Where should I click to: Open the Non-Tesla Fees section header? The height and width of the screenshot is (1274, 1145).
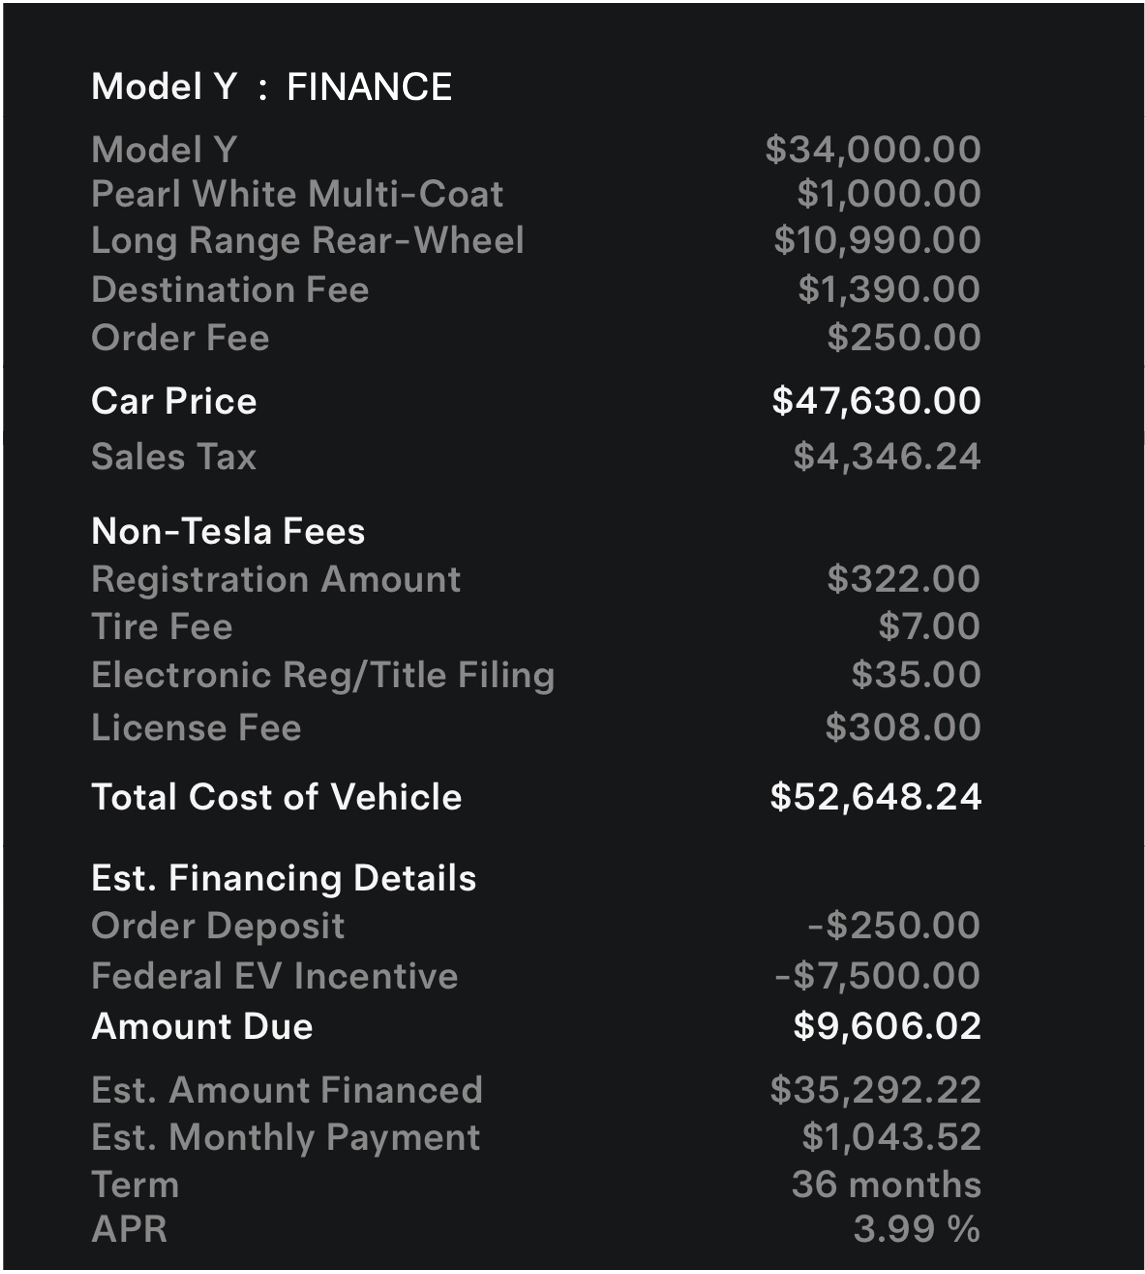click(228, 531)
